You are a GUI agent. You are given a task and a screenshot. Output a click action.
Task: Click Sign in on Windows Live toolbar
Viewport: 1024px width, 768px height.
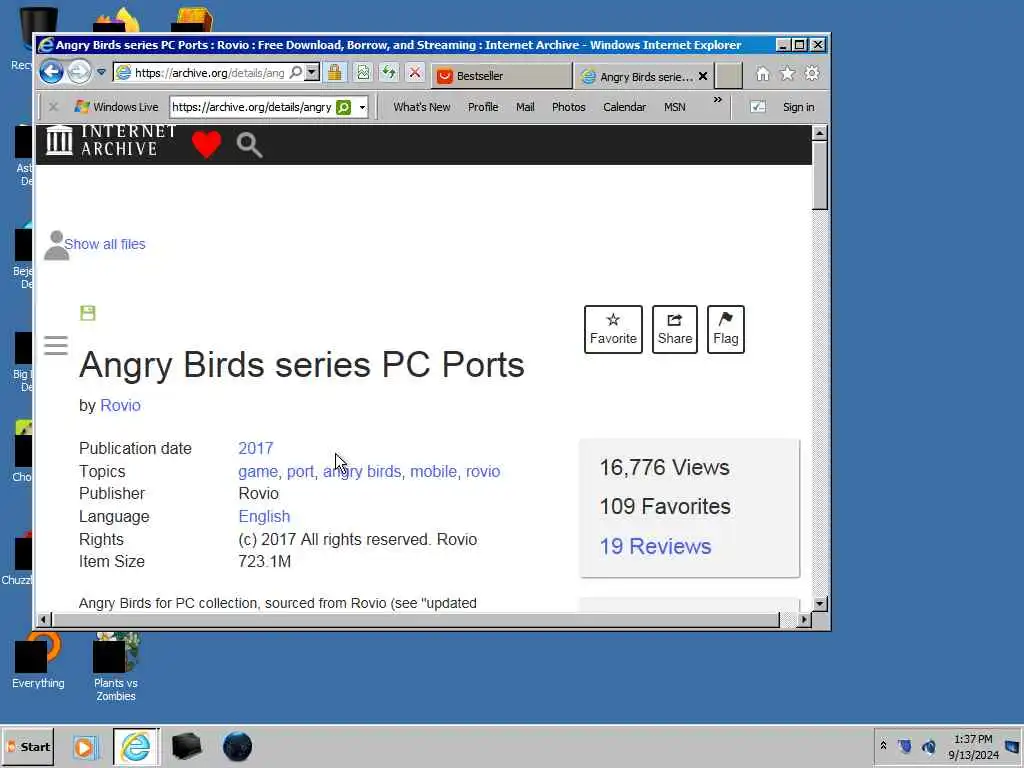798,107
